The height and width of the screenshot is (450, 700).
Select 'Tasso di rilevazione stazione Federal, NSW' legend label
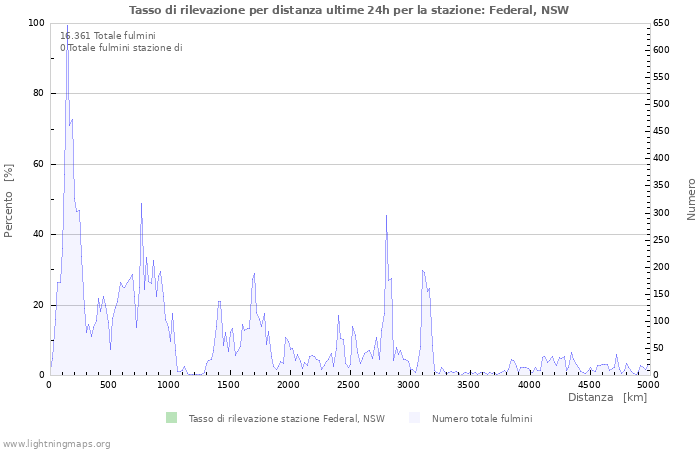pyautogui.click(x=286, y=419)
